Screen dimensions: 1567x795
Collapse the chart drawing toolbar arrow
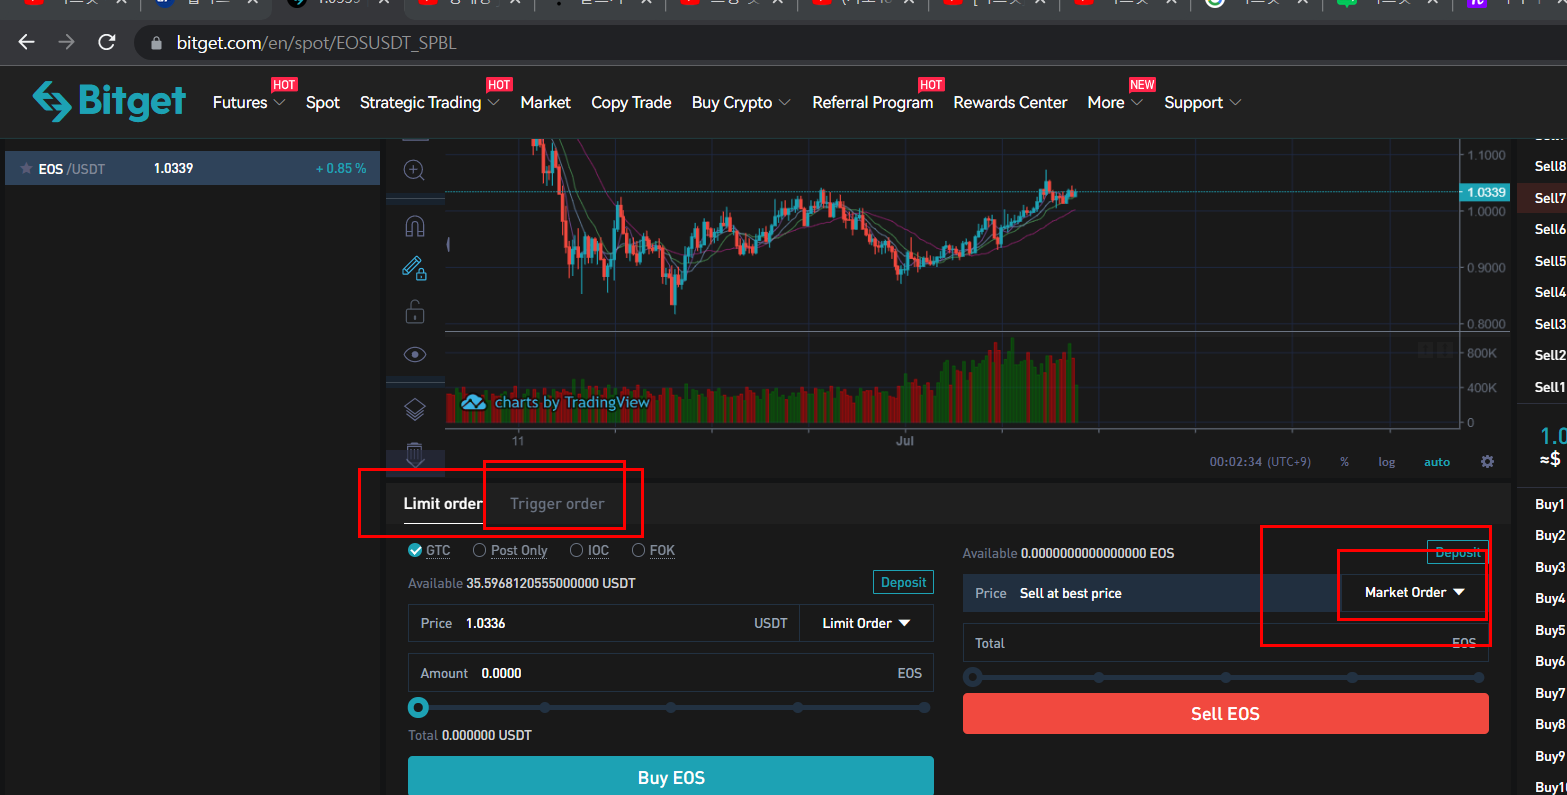tap(448, 243)
